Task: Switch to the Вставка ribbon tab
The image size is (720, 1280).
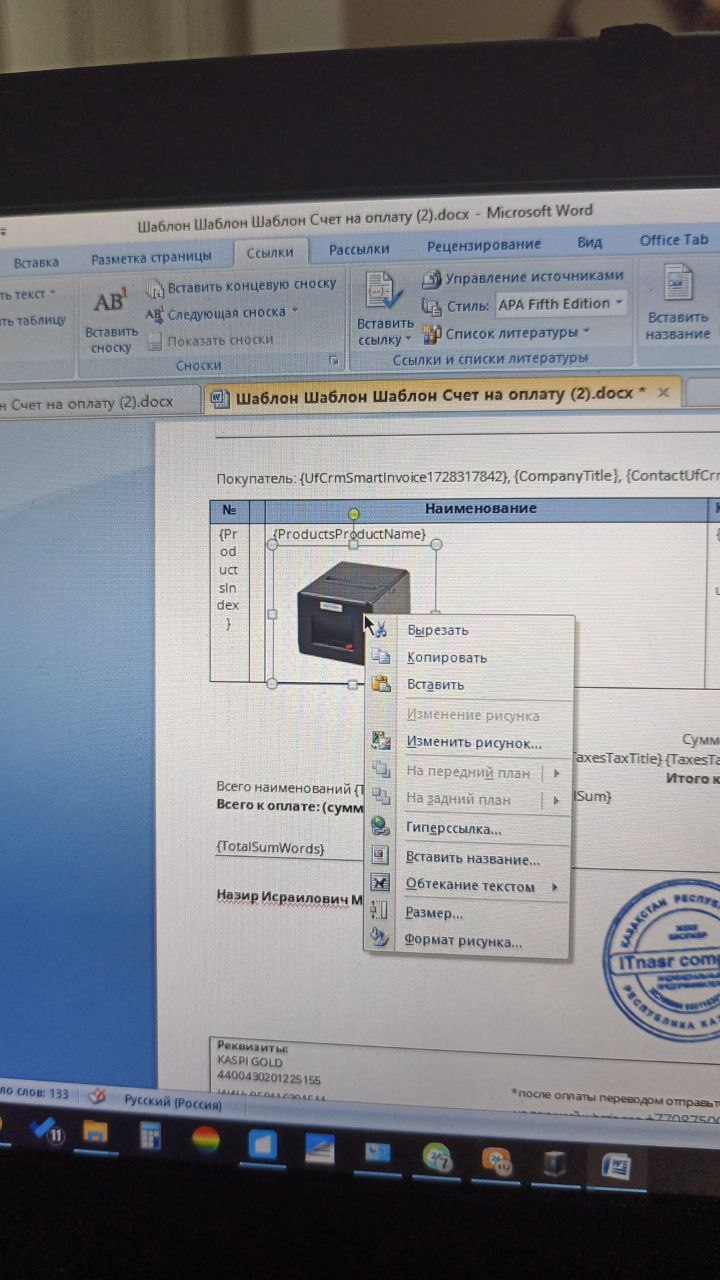Action: tap(36, 263)
